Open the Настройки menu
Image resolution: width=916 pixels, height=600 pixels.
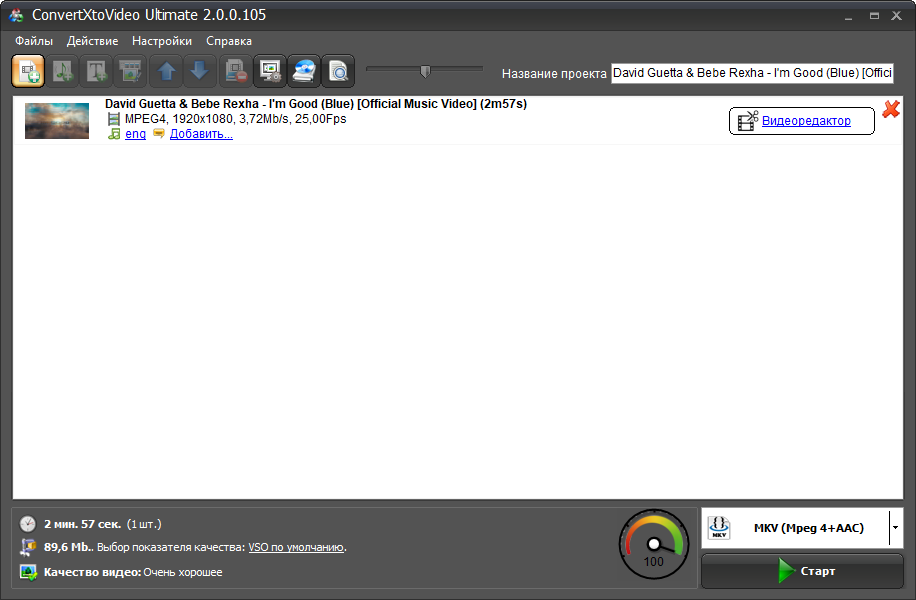(162, 41)
